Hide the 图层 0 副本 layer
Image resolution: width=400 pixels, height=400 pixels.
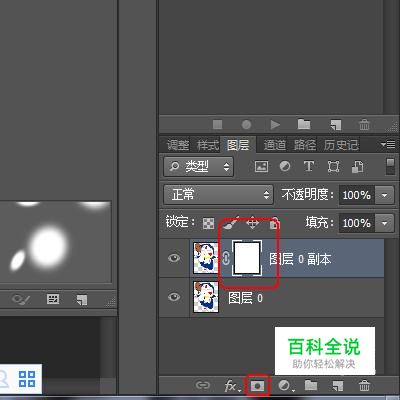pyautogui.click(x=174, y=258)
